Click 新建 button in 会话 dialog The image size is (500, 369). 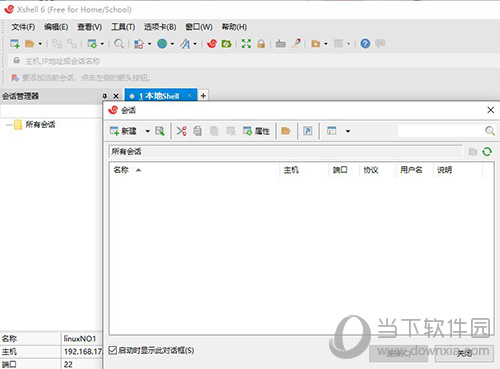pos(123,131)
